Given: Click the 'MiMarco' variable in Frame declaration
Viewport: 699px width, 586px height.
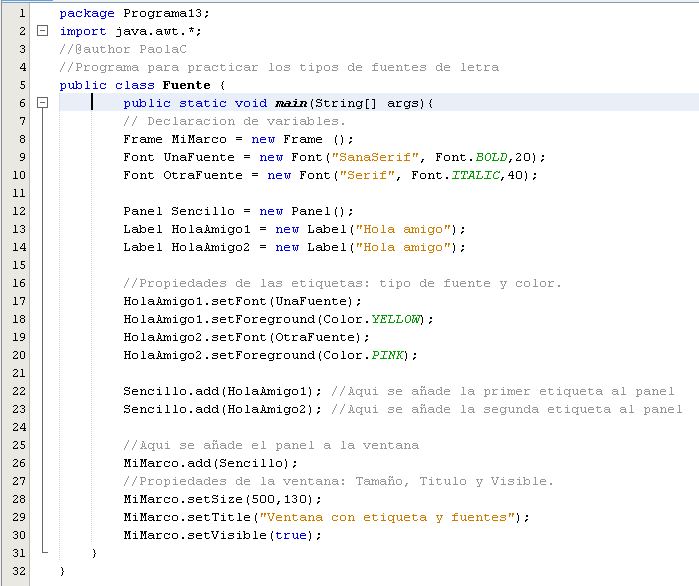Looking at the screenshot, I should point(199,139).
